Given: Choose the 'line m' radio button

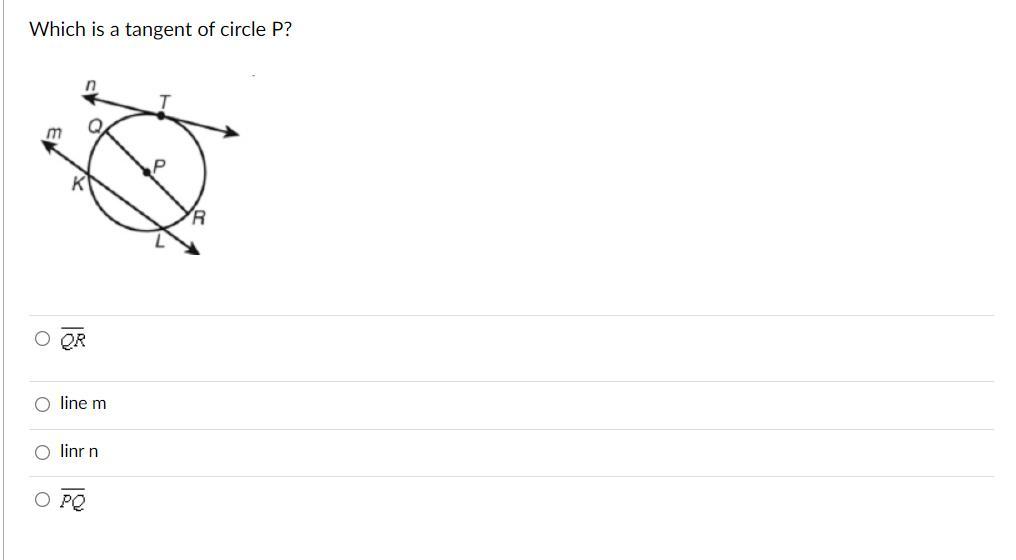Looking at the screenshot, I should click(42, 404).
